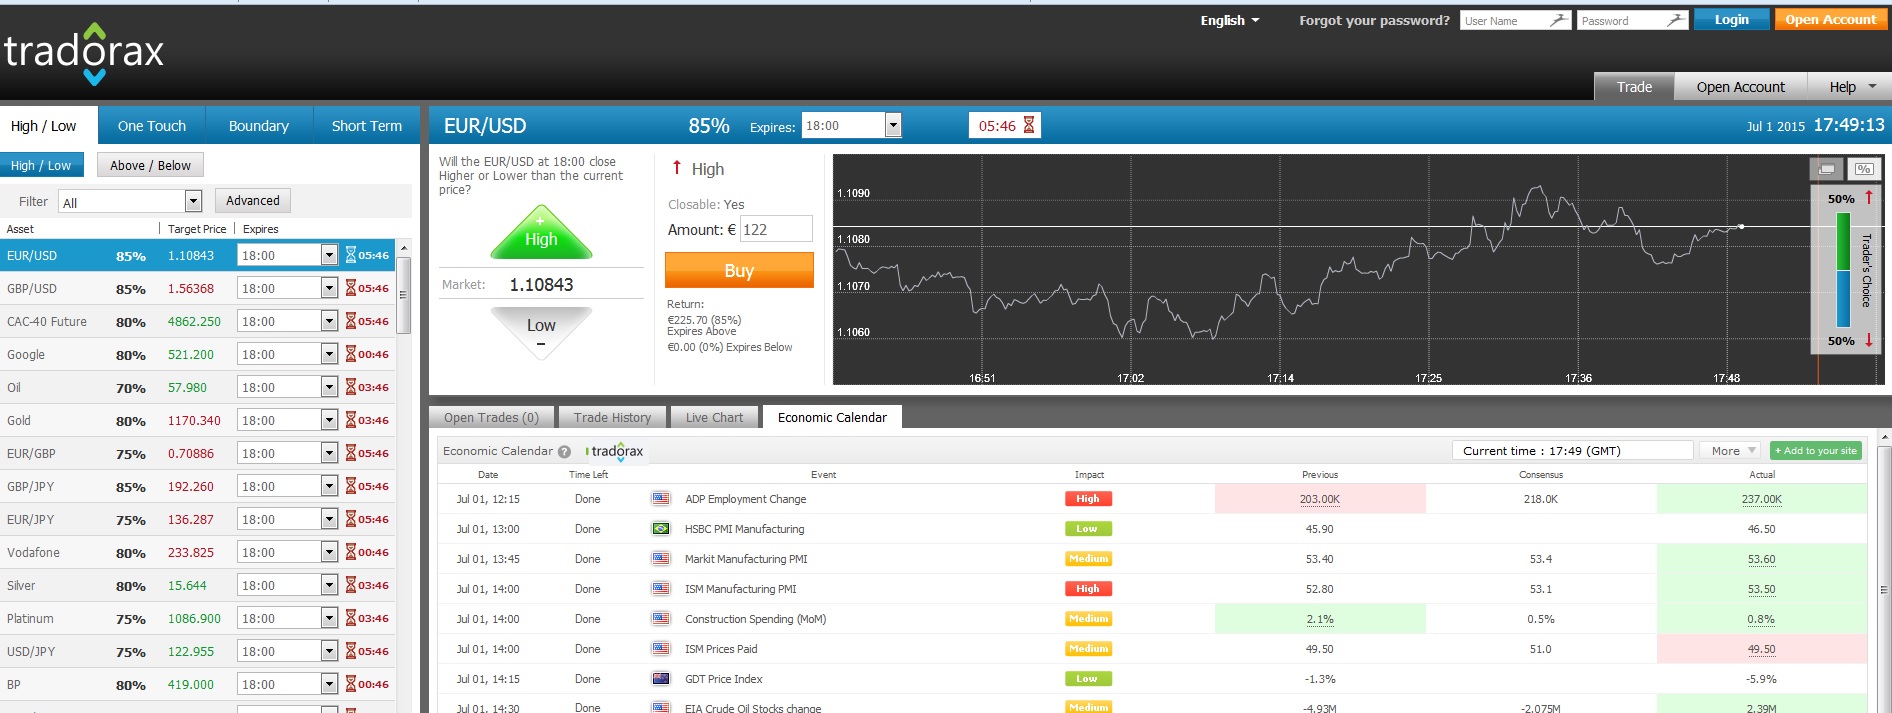The image size is (1892, 713).
Task: Open the Trade History tab
Action: click(612, 417)
